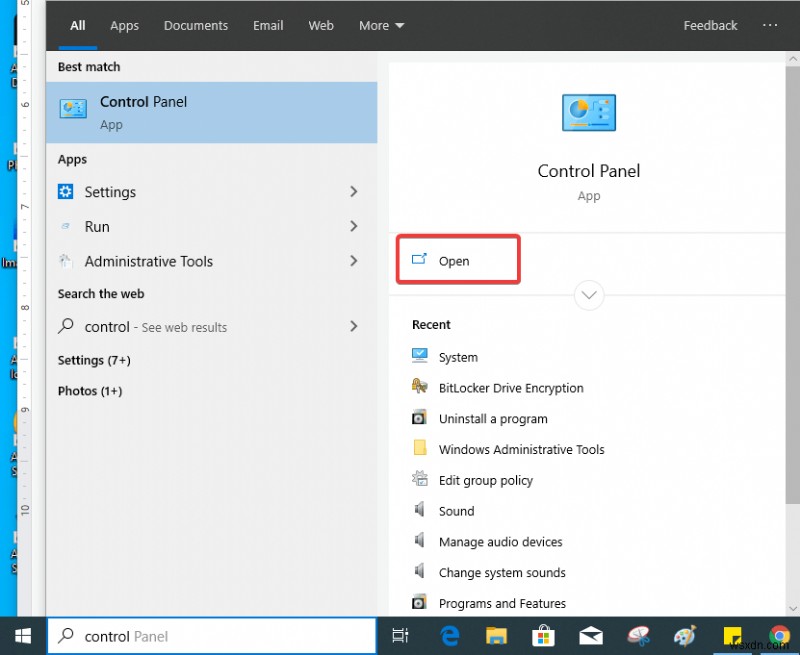This screenshot has height=655, width=800.
Task: Switch to the Apps tab
Action: pos(124,25)
